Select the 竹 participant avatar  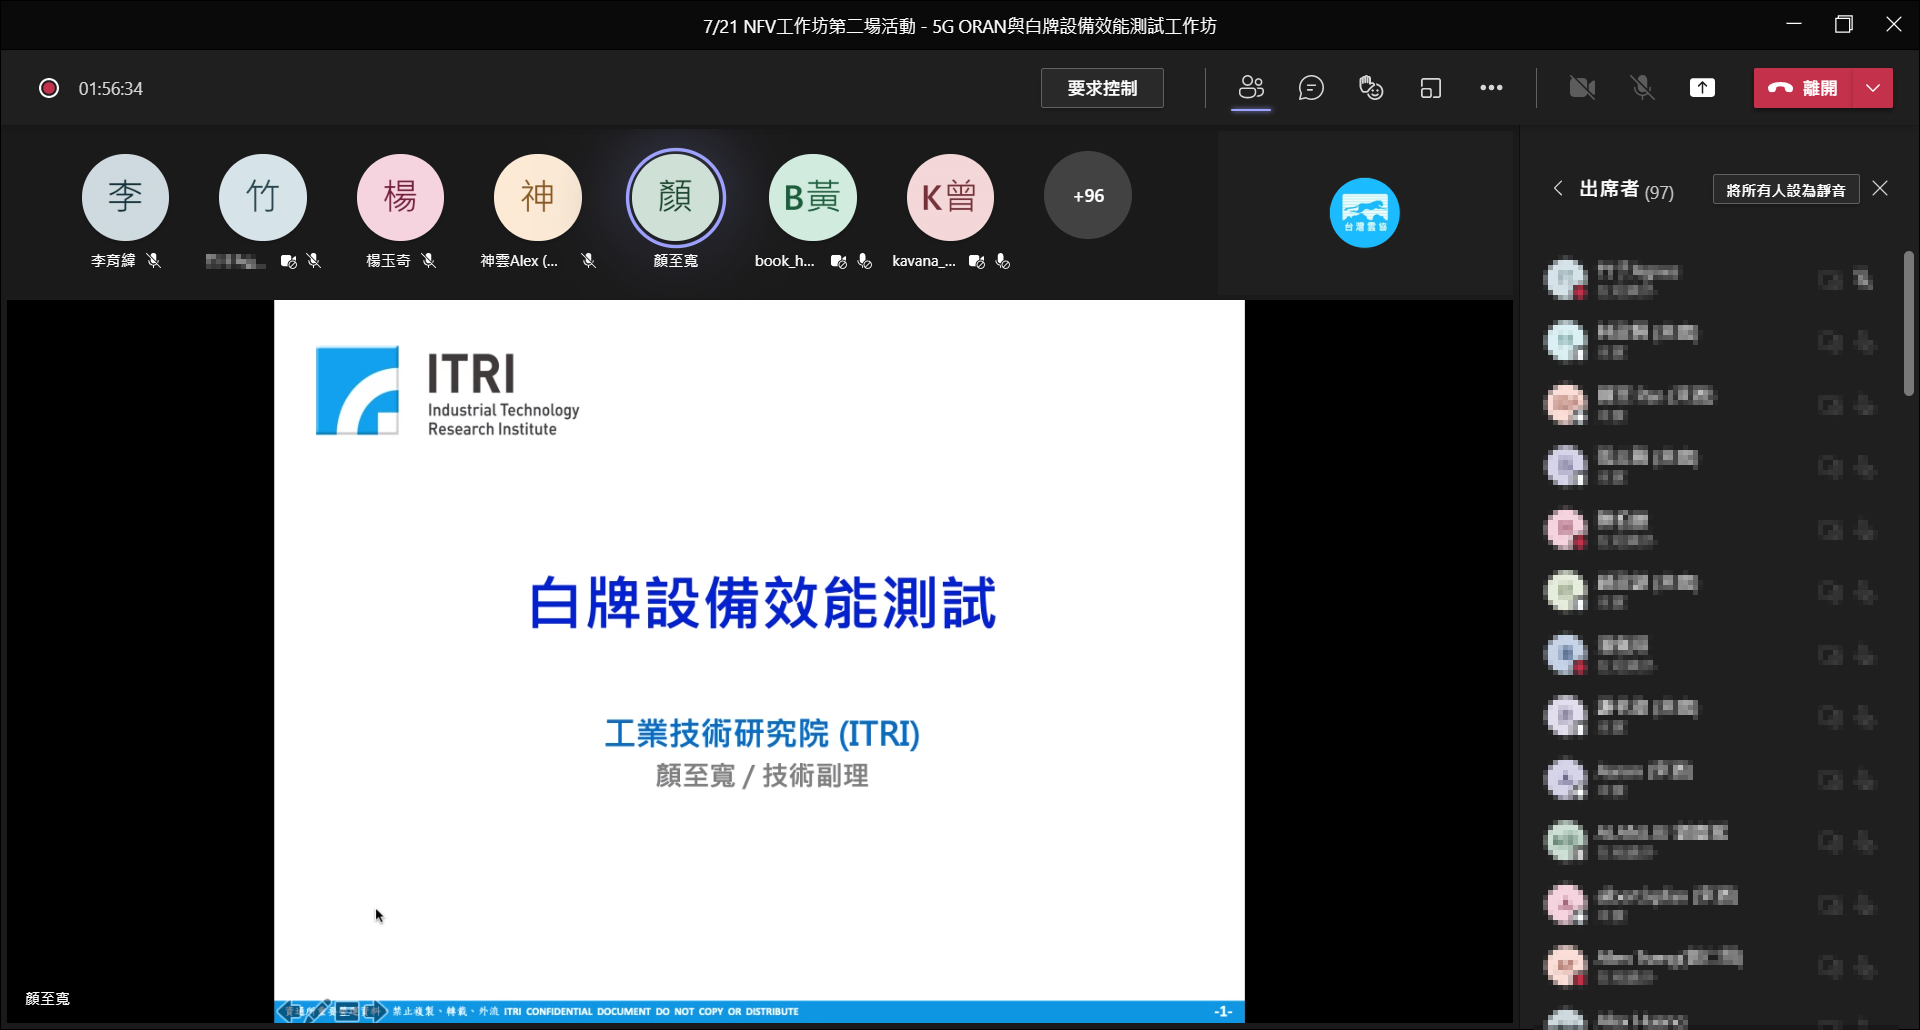(263, 197)
